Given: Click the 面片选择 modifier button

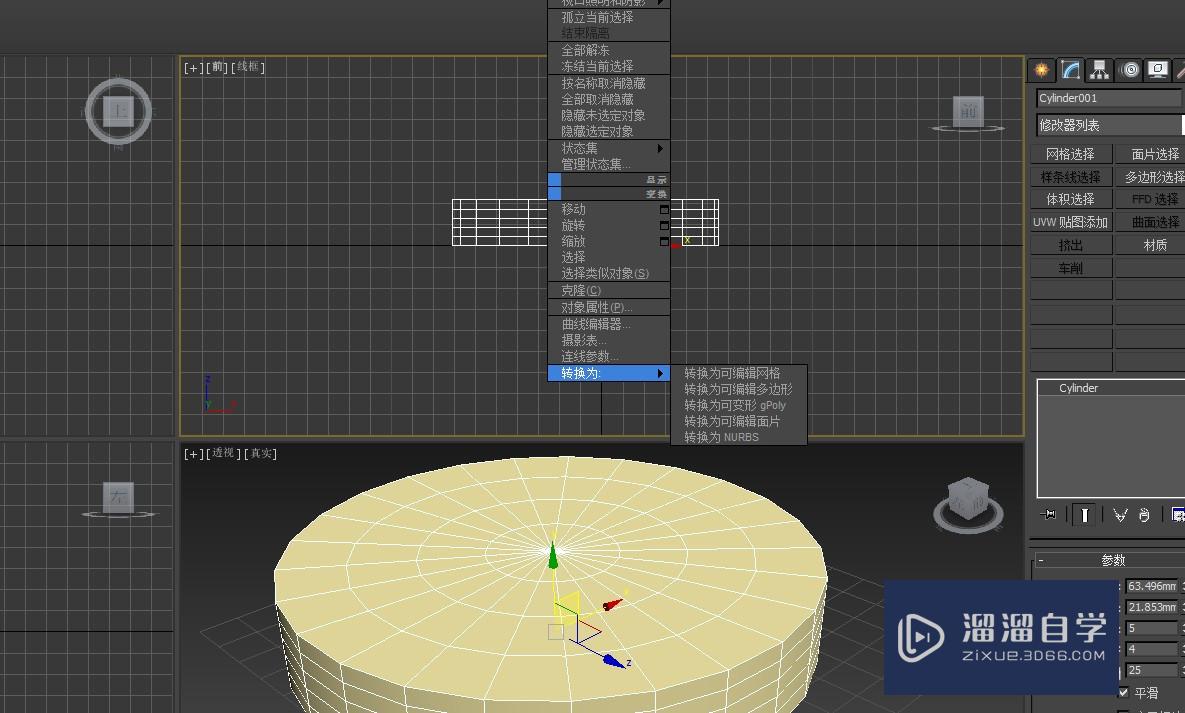Looking at the screenshot, I should pos(1151,154).
